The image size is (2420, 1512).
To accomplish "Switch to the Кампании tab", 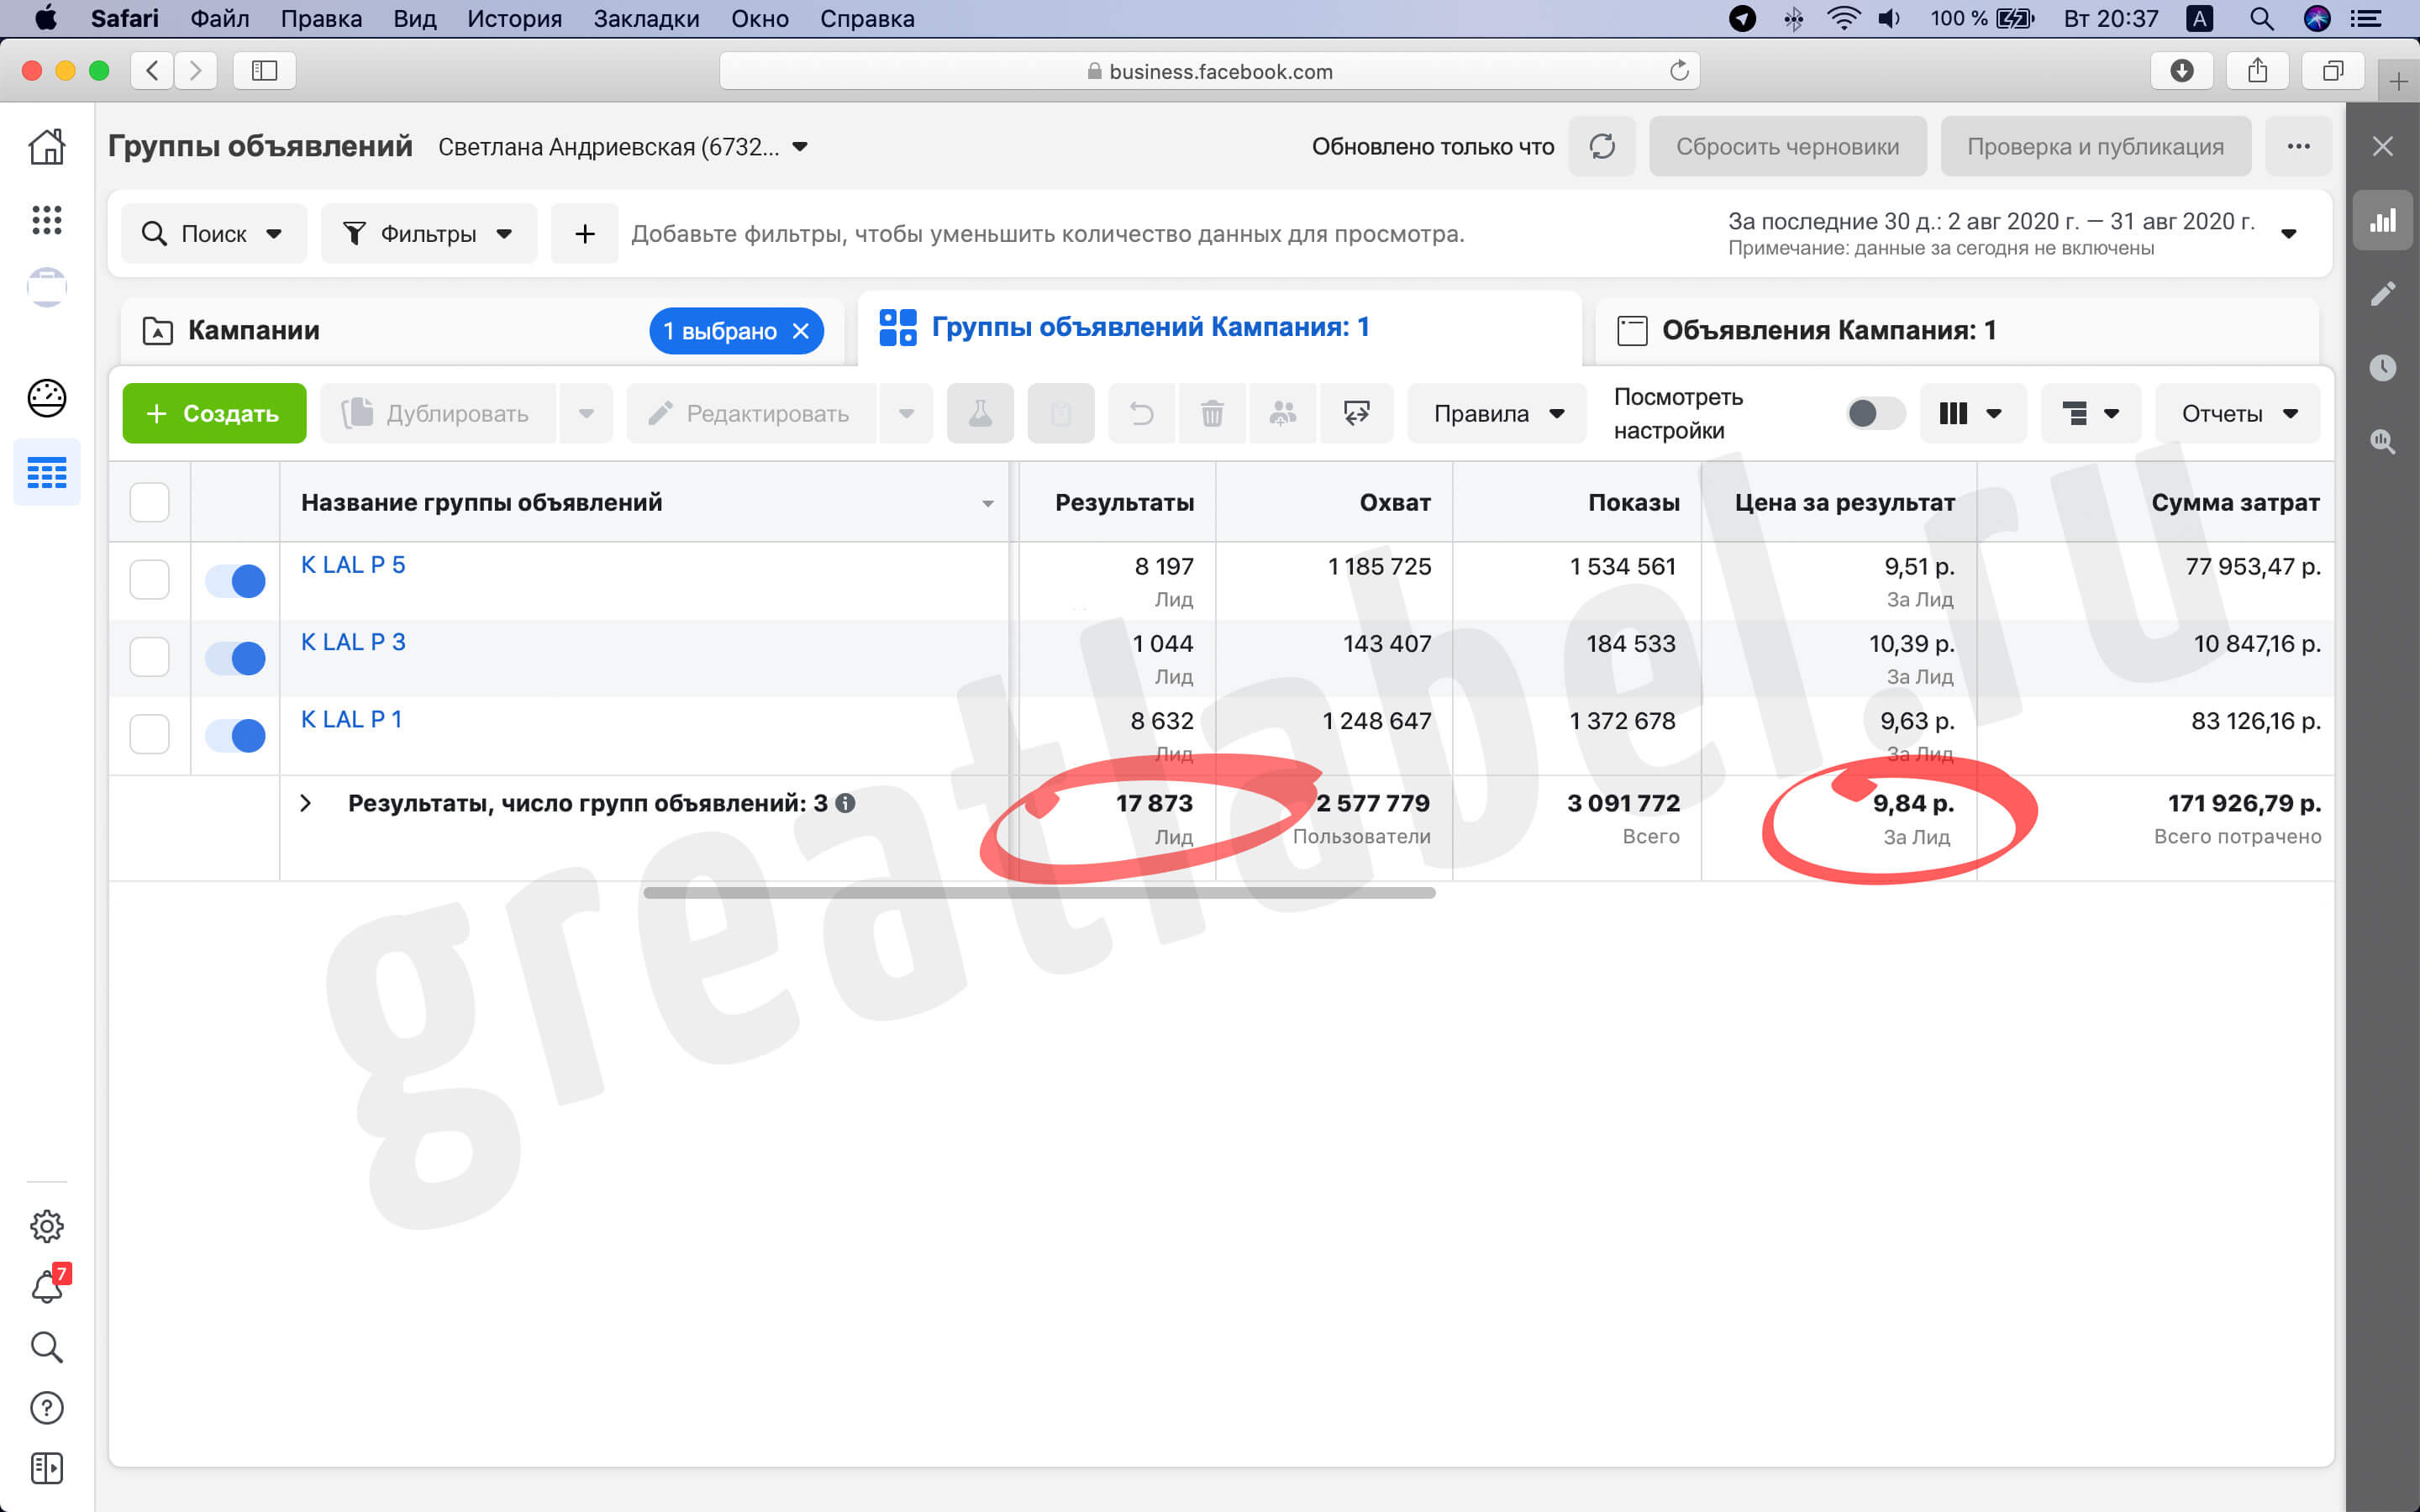I will pos(254,330).
